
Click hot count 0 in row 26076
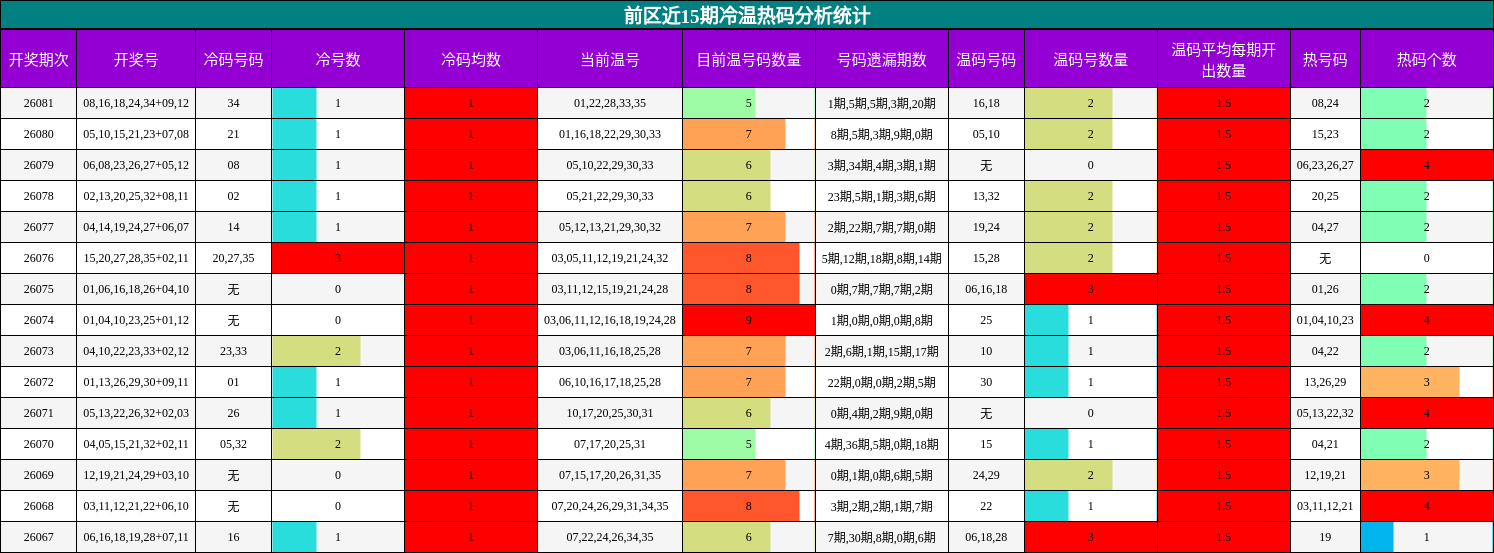coord(1427,258)
